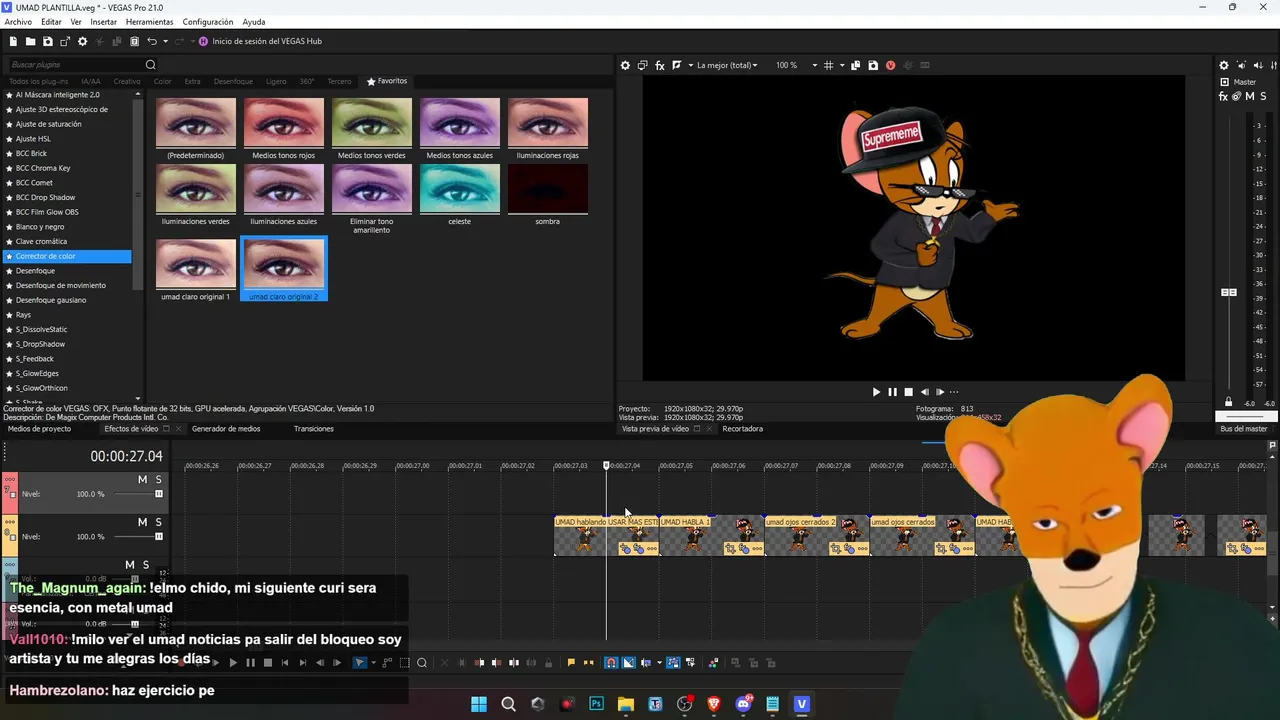Click the magnifier in the plugin search box

[151, 65]
